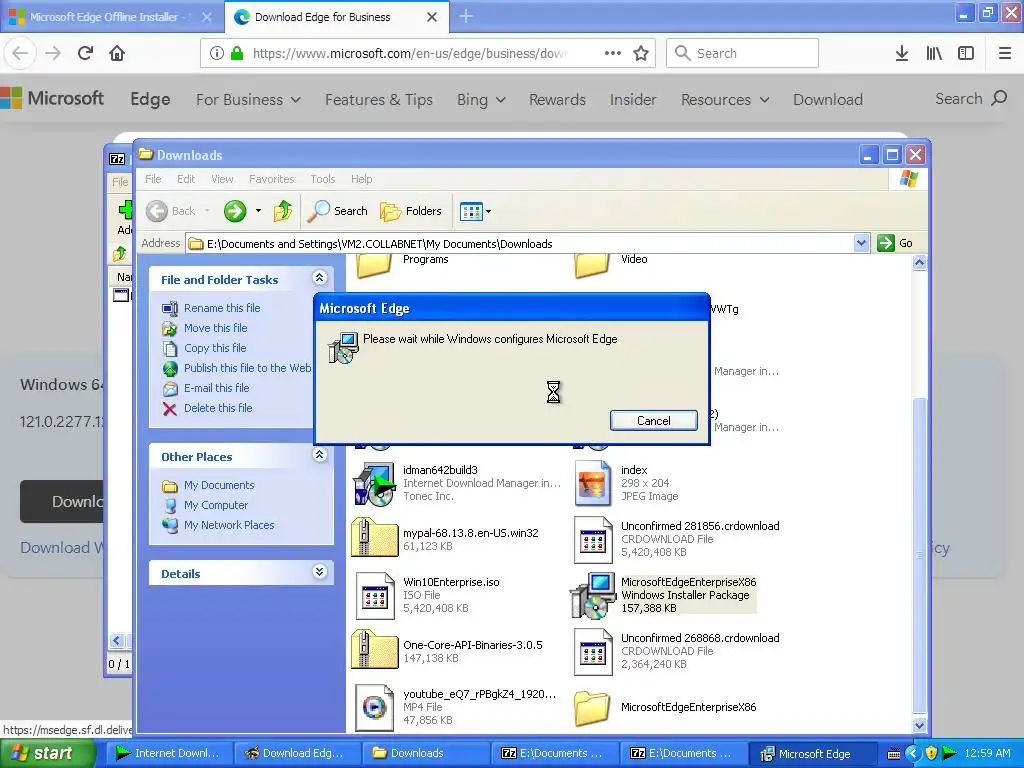Click Rename this file
1024x768 pixels.
coord(222,308)
